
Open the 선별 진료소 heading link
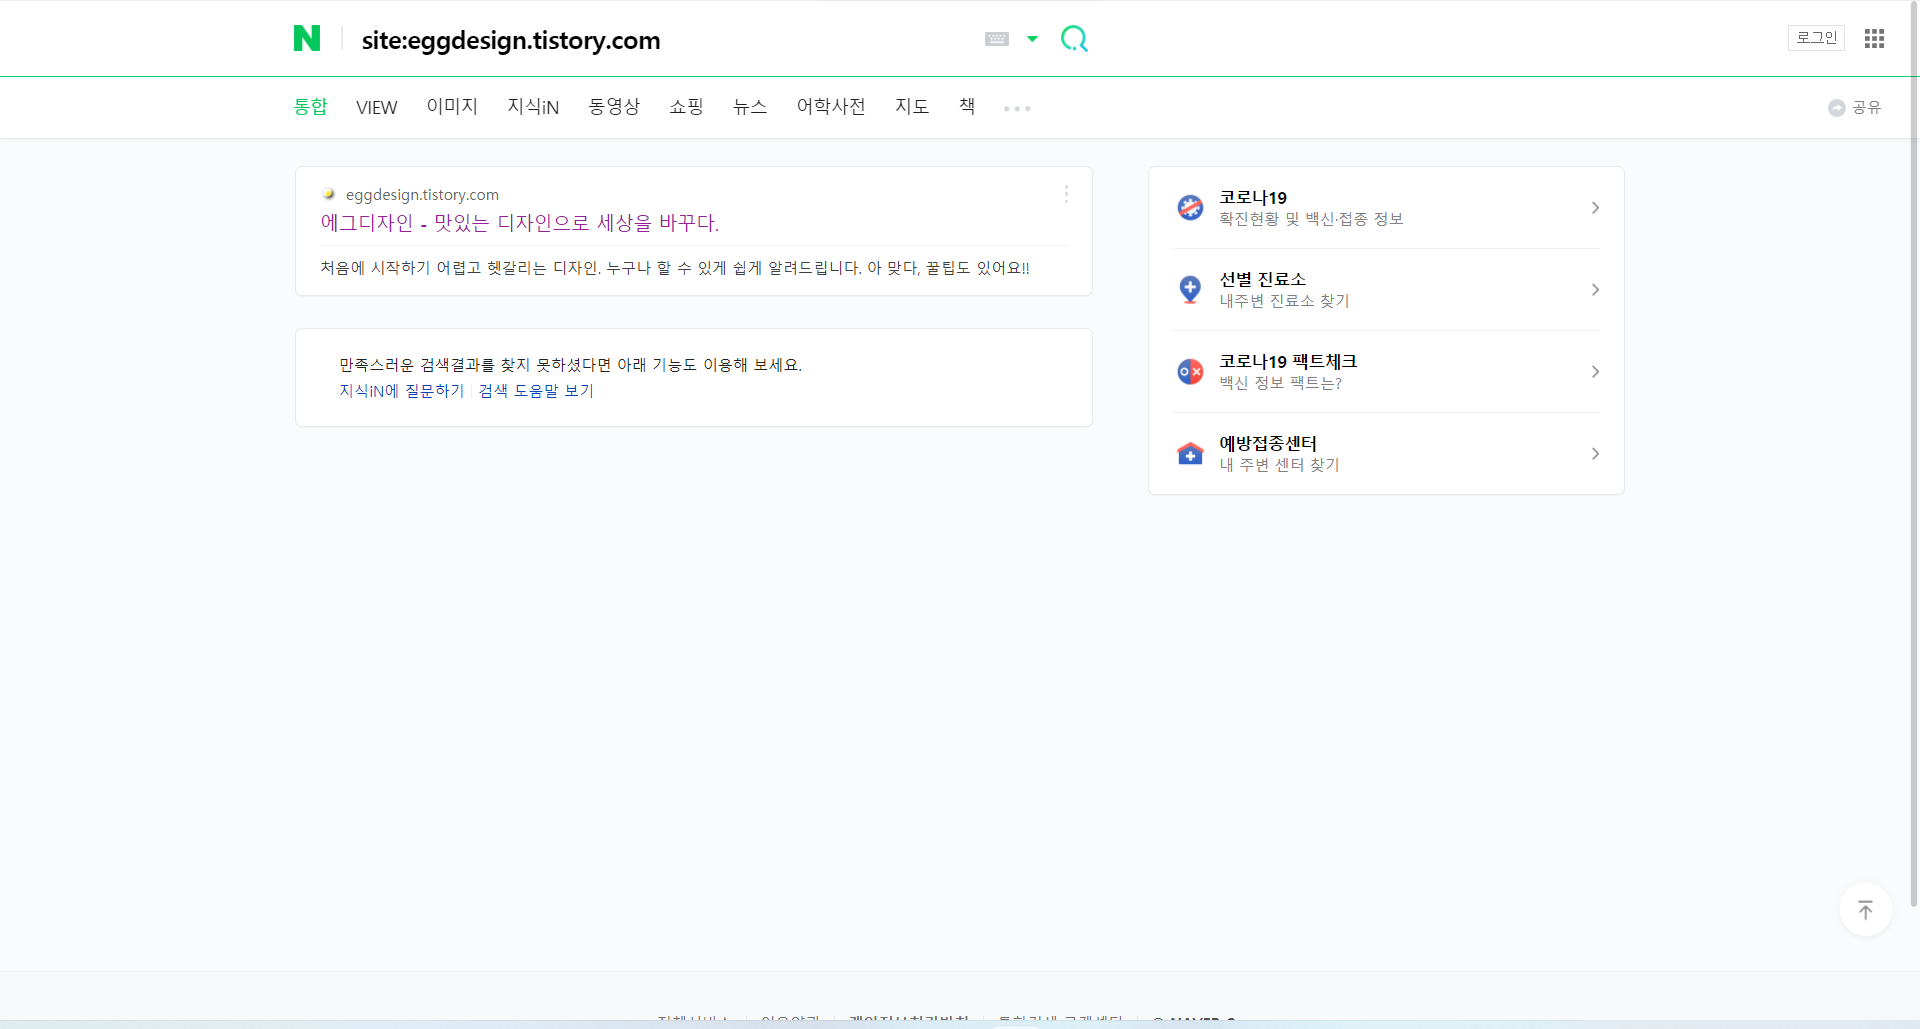[1262, 279]
